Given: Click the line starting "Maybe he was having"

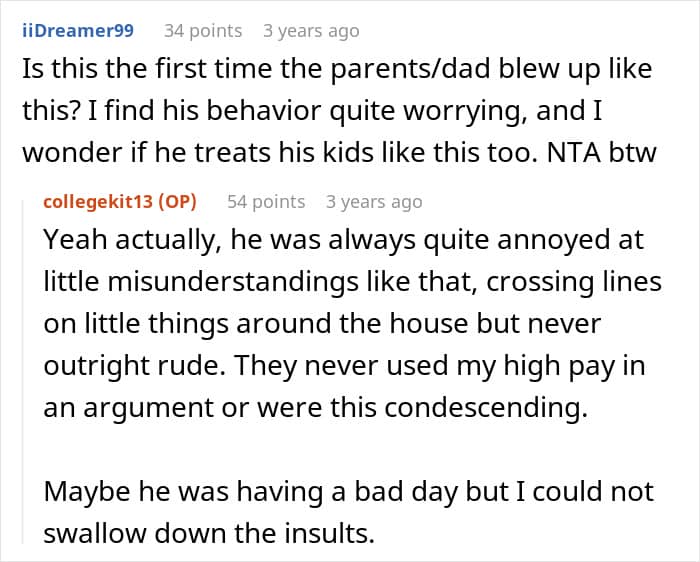Looking at the screenshot, I should [348, 493].
